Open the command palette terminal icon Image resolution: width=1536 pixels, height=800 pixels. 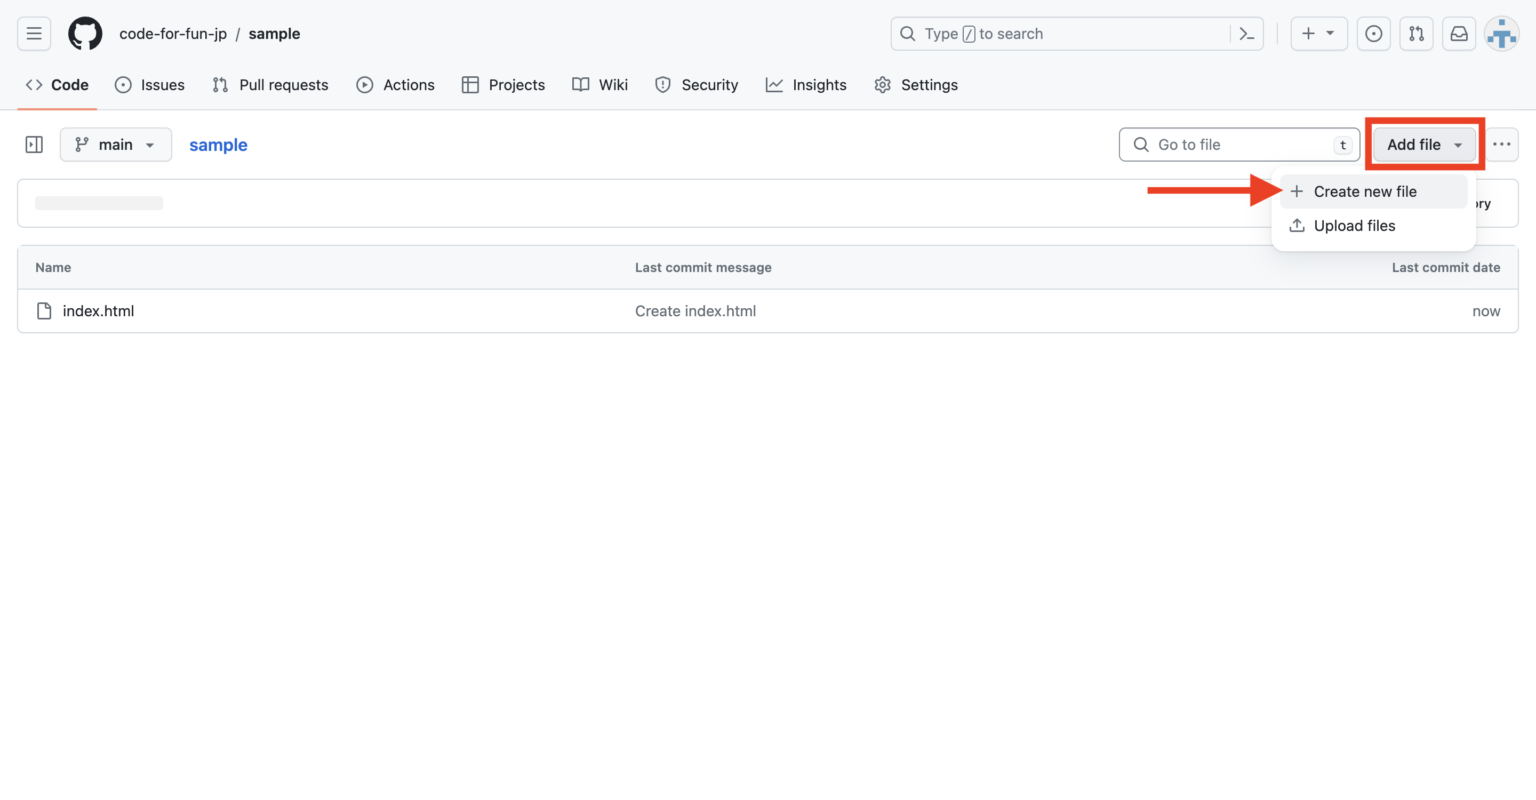[x=1246, y=33]
